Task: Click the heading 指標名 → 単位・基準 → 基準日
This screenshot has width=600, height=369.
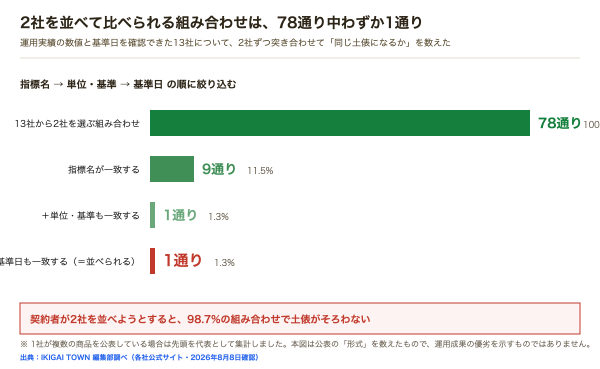Action: pyautogui.click(x=128, y=84)
